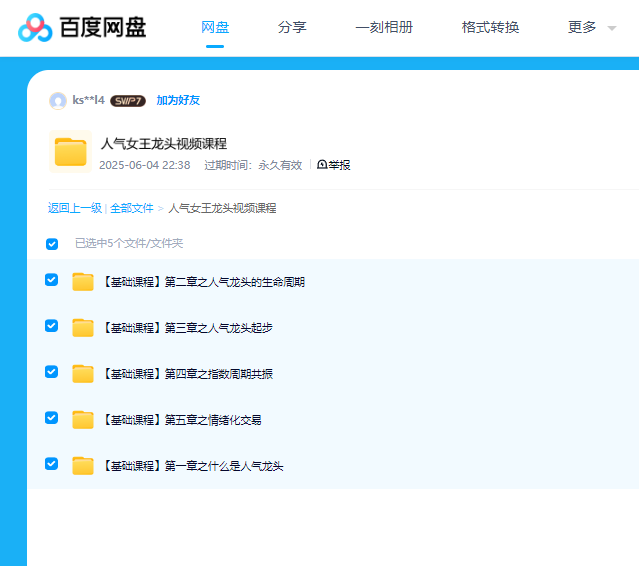Uncheck the select-all checkbox in list header
This screenshot has width=639, height=566.
coord(52,244)
